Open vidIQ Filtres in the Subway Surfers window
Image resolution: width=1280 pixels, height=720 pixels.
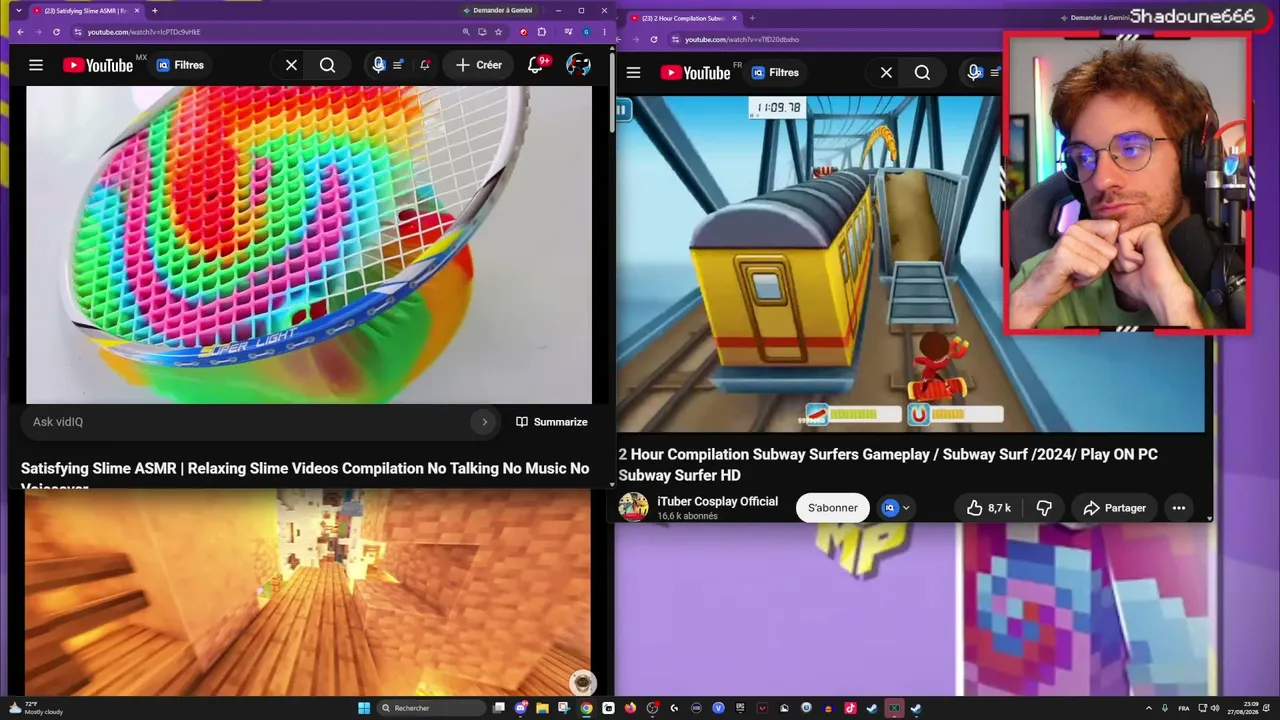tap(776, 72)
